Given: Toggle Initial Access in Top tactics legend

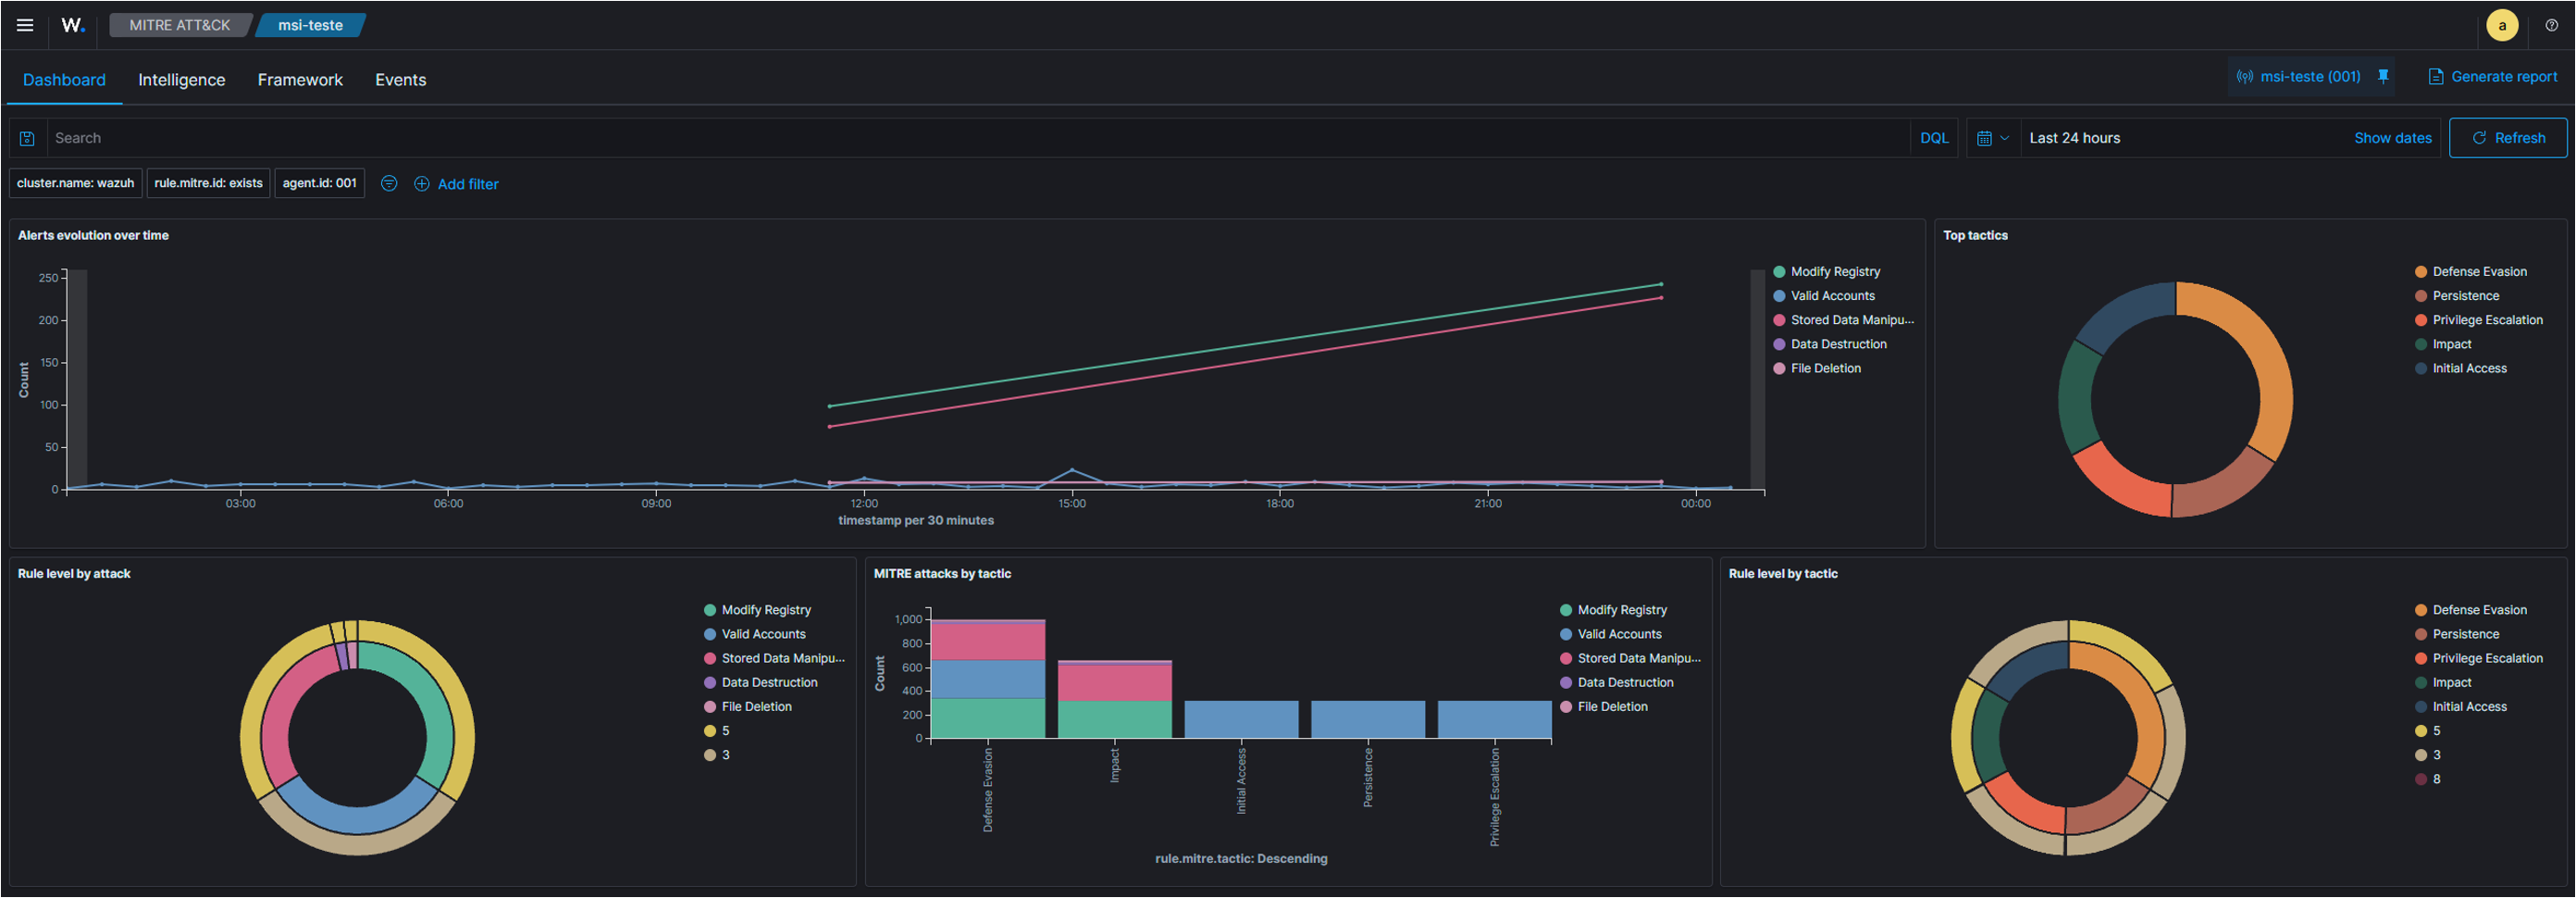Looking at the screenshot, I should (x=2460, y=368).
